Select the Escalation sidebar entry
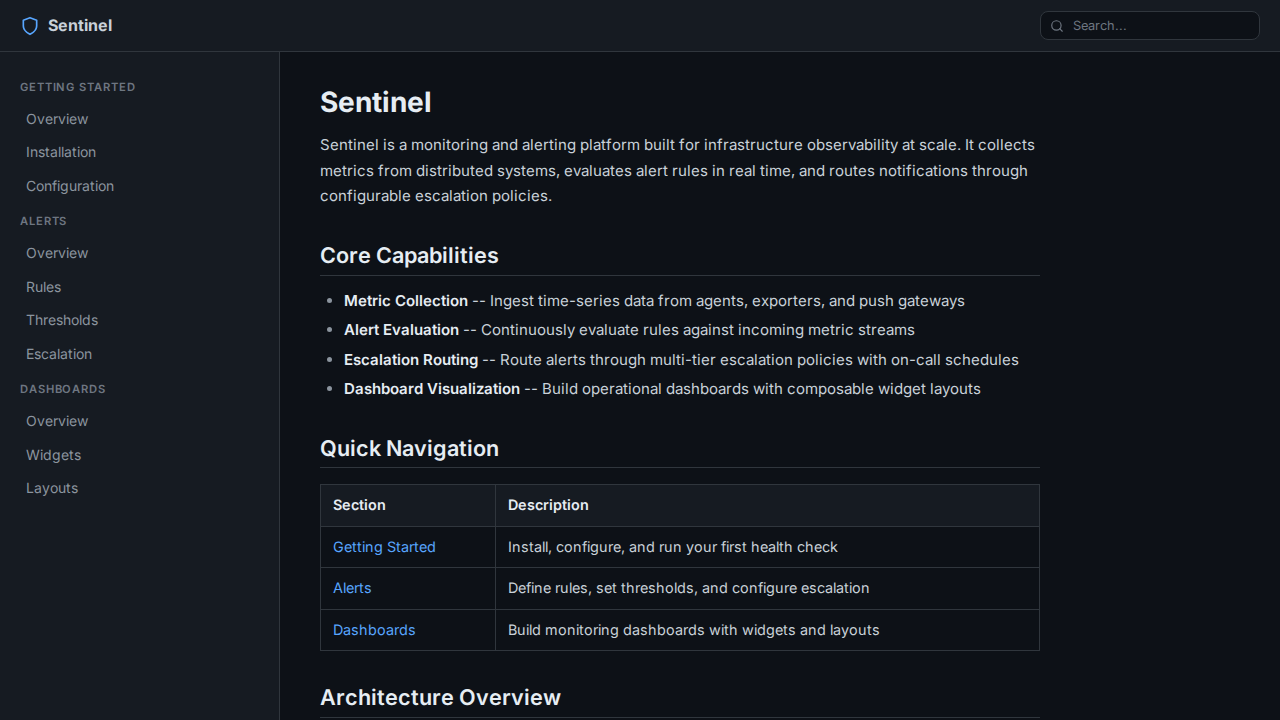Viewport: 1280px width, 720px height. tap(59, 354)
